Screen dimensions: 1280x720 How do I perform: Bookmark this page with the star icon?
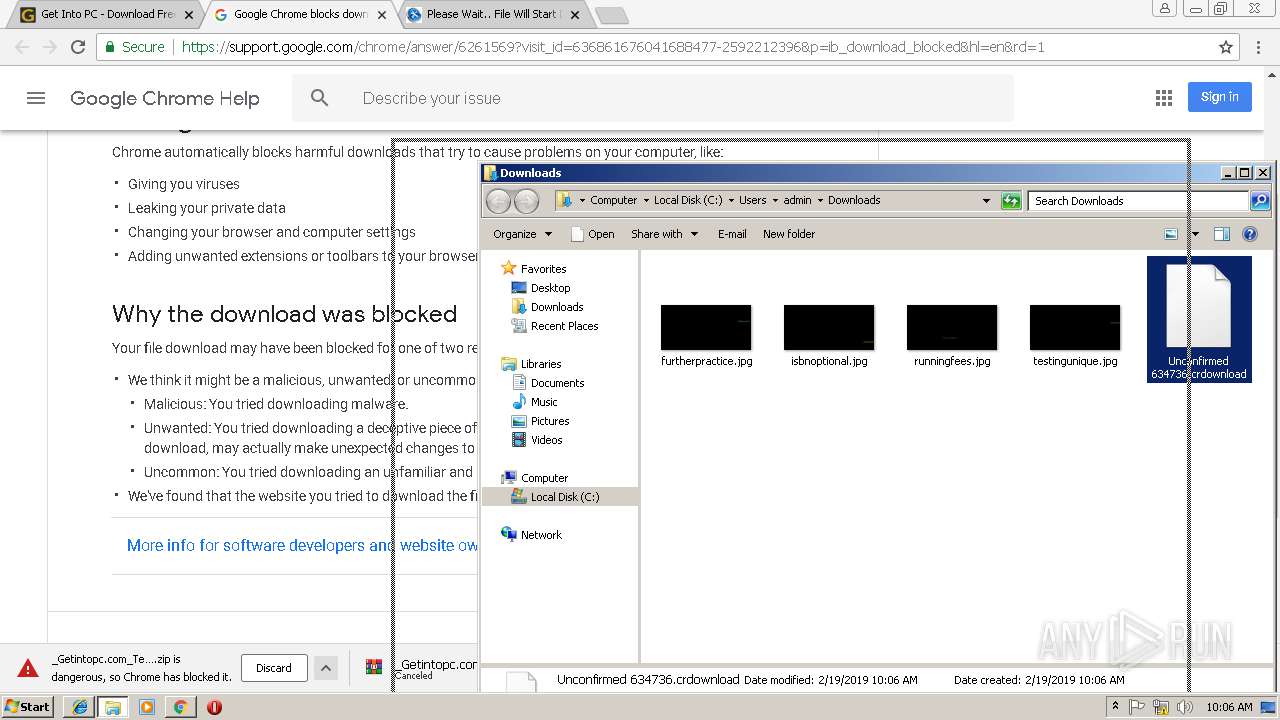click(x=1226, y=47)
